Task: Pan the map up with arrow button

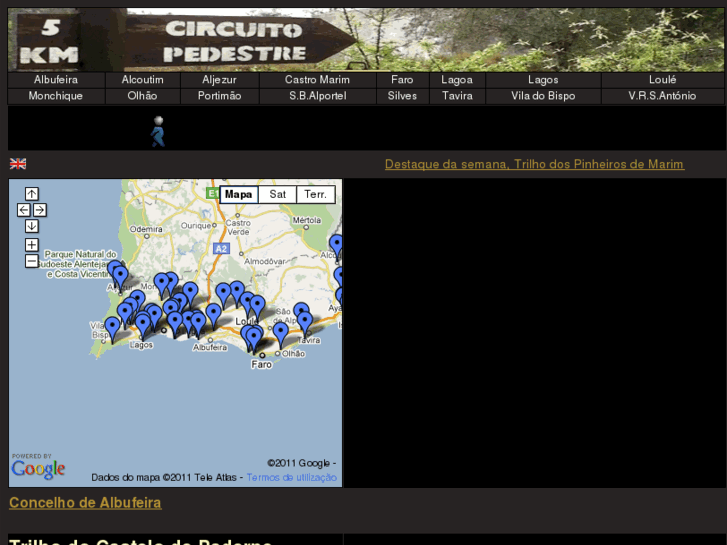Action: click(32, 193)
